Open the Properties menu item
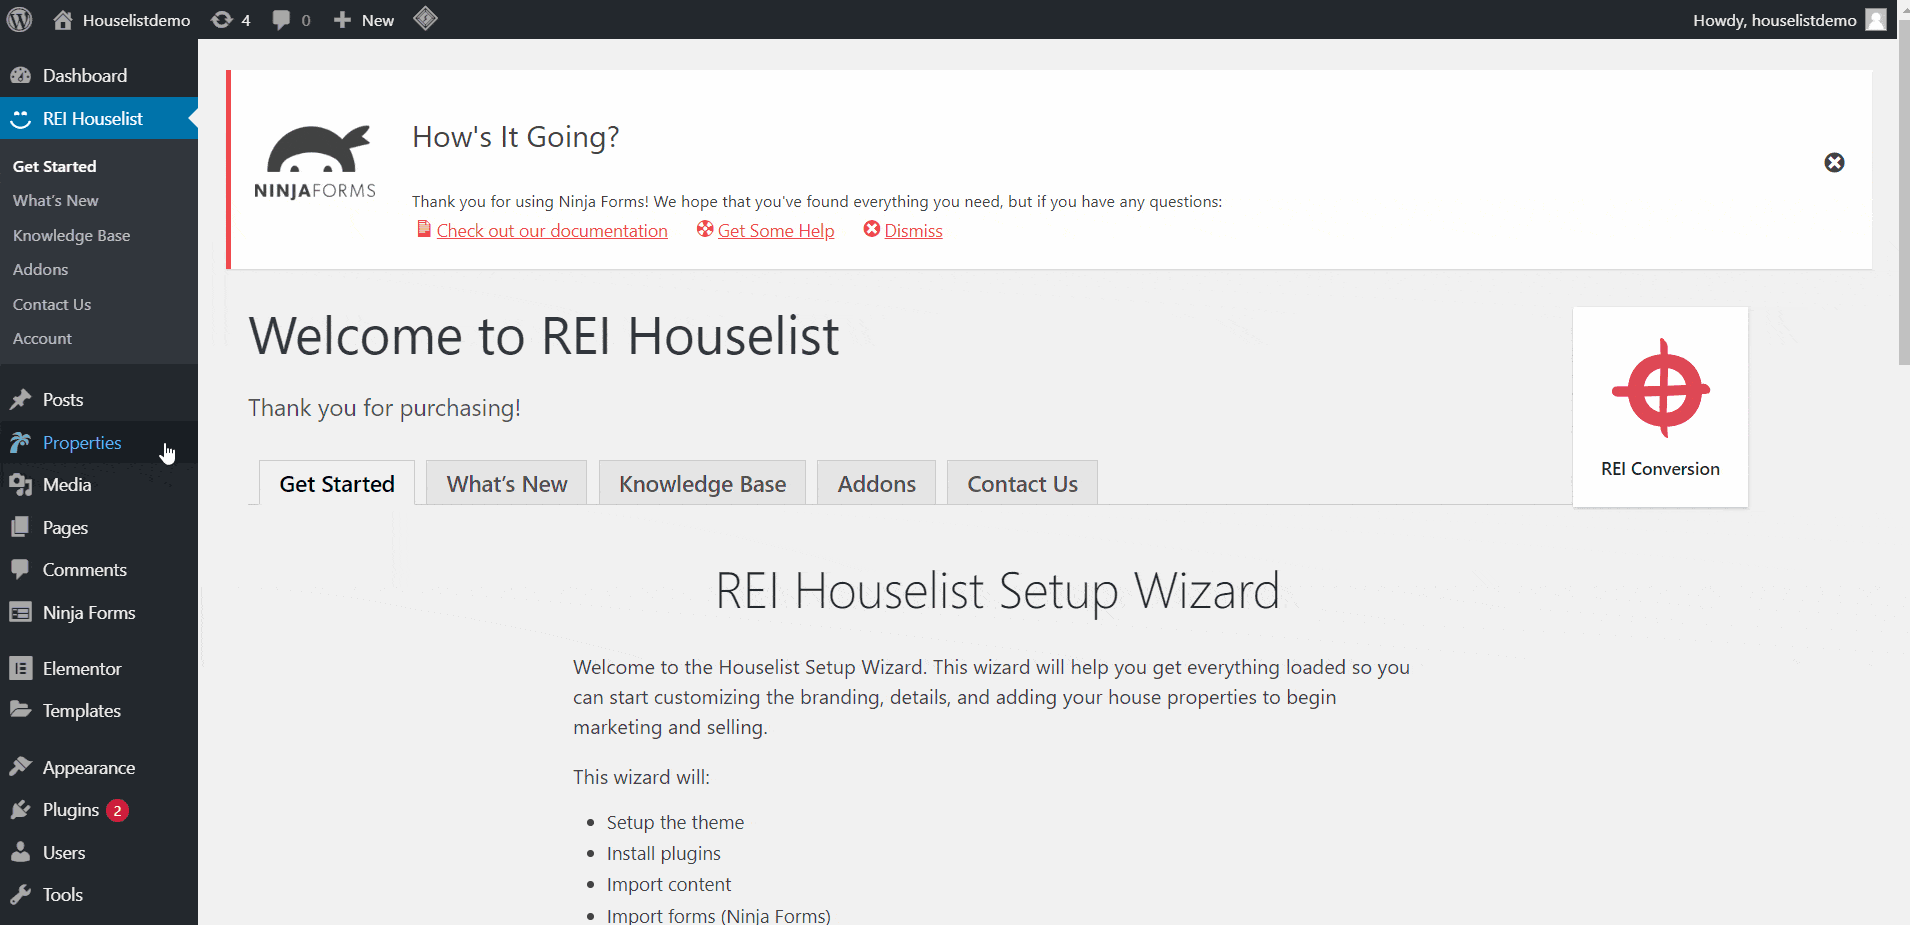 click(99, 442)
